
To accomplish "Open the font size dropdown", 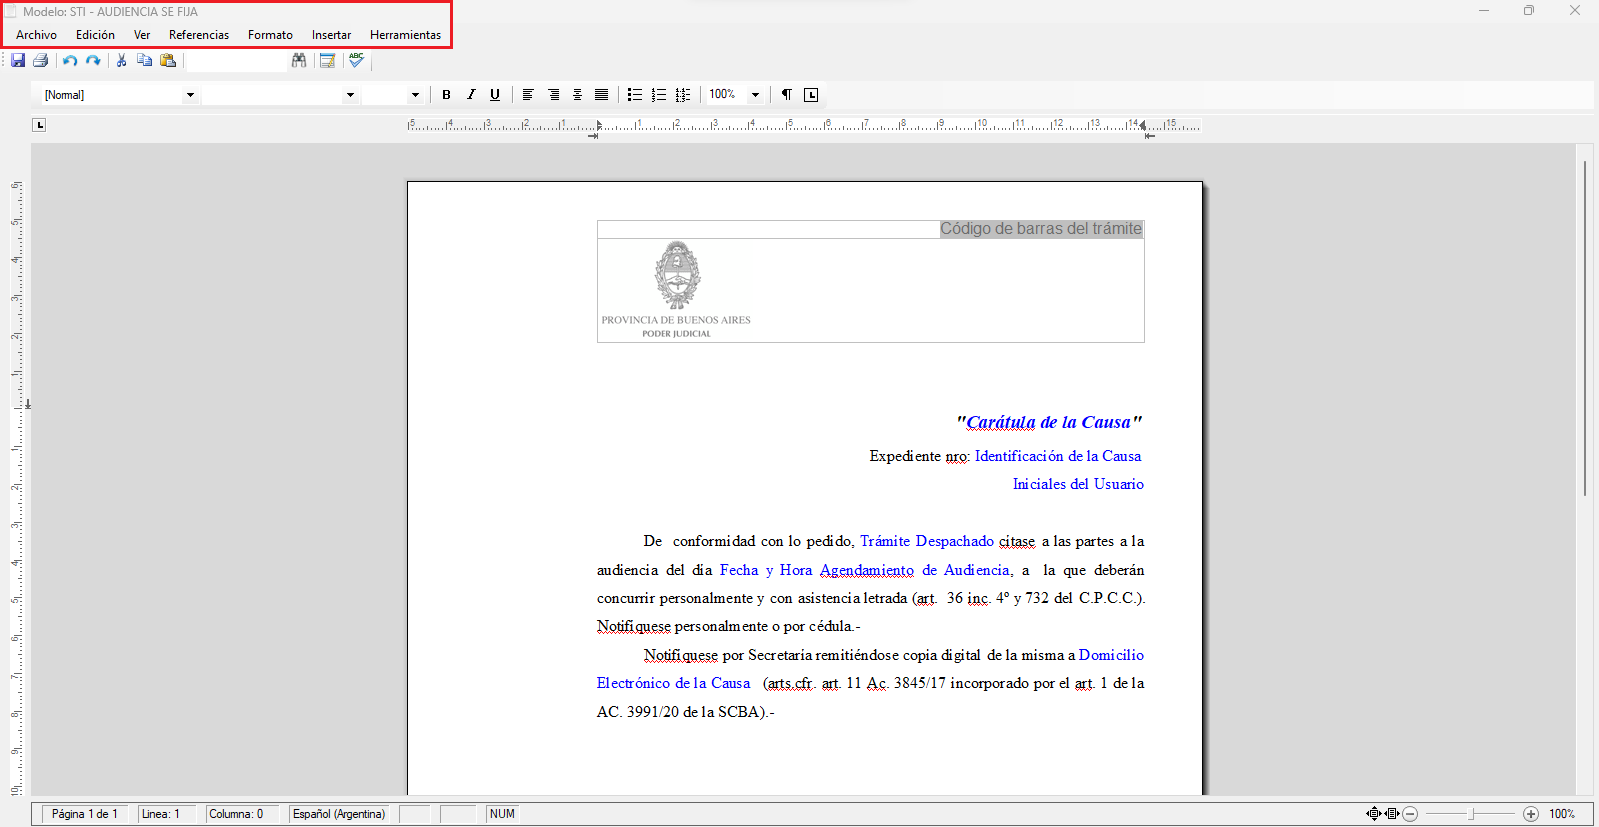I will [x=415, y=95].
